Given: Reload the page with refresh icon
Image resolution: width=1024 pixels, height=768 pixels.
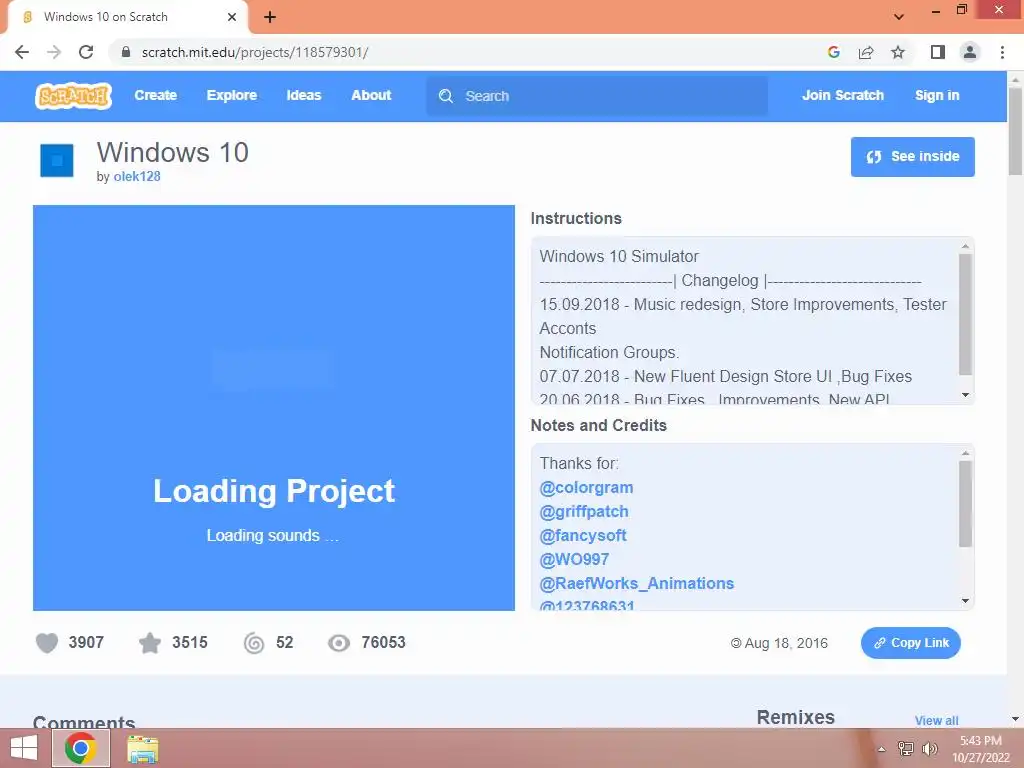Looking at the screenshot, I should pos(86,52).
